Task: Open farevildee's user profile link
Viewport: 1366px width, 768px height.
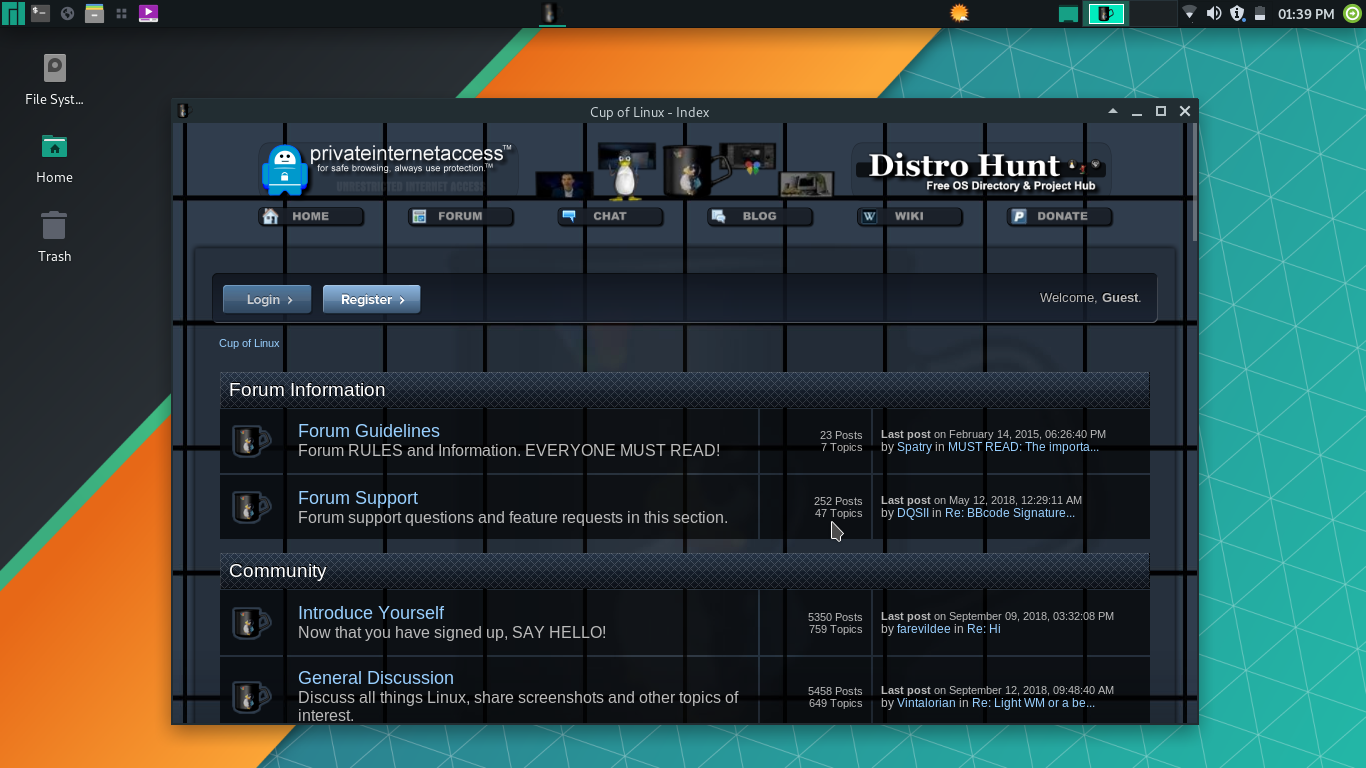Action: point(924,629)
